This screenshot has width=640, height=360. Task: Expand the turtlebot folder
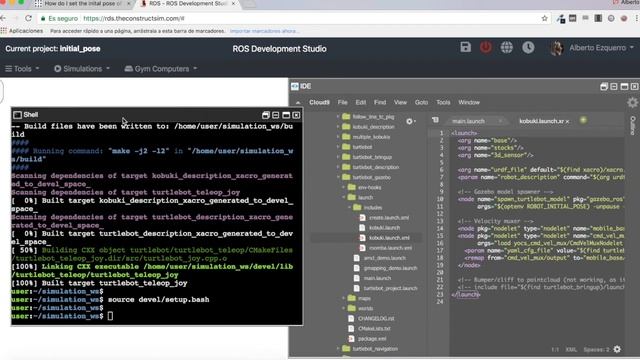(338, 147)
